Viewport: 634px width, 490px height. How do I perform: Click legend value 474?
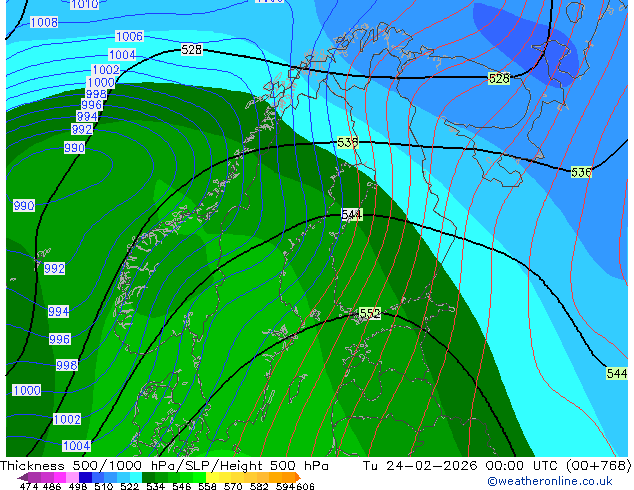pos(29,486)
